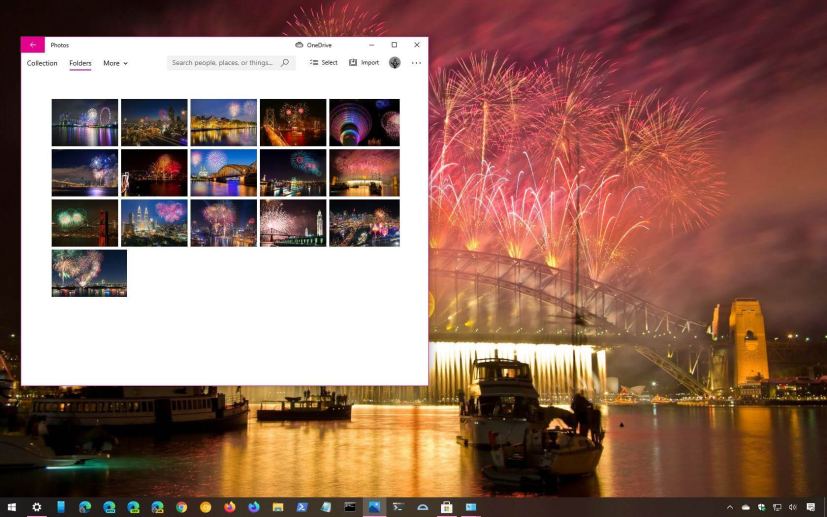Click the volume speaker tray icon

792,508
